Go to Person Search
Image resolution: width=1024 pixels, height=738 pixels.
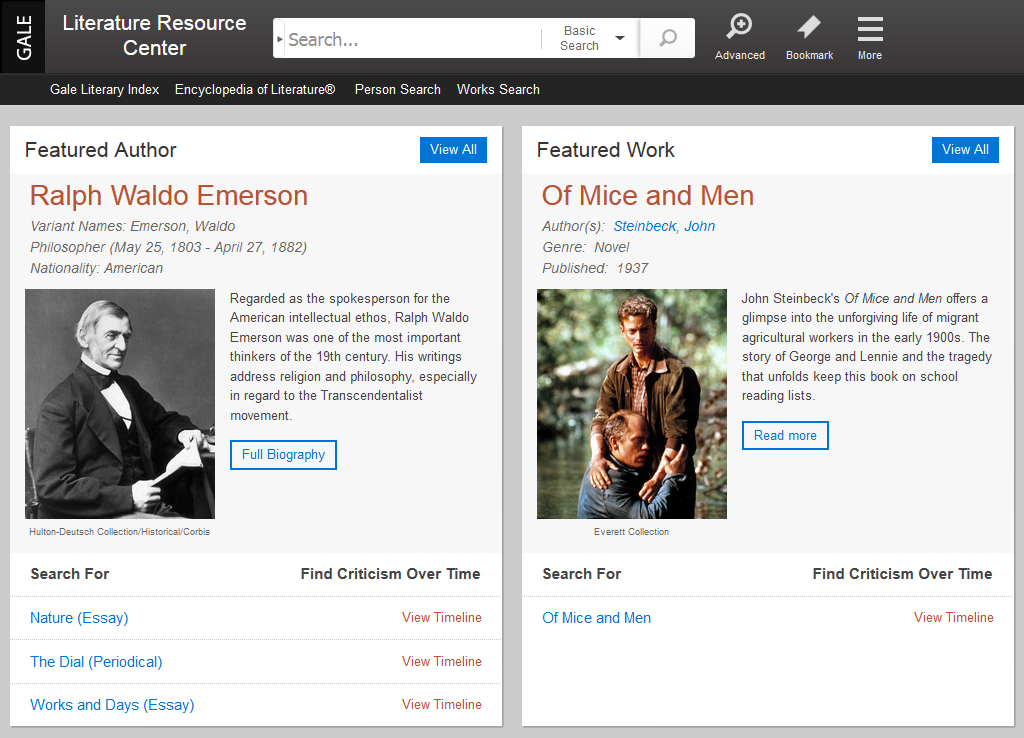tap(397, 89)
